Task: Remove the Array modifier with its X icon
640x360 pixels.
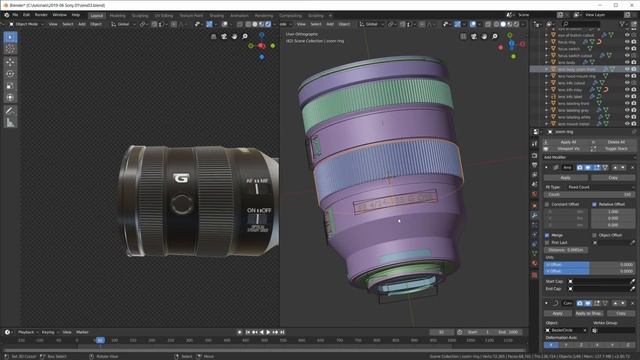Action: point(633,167)
